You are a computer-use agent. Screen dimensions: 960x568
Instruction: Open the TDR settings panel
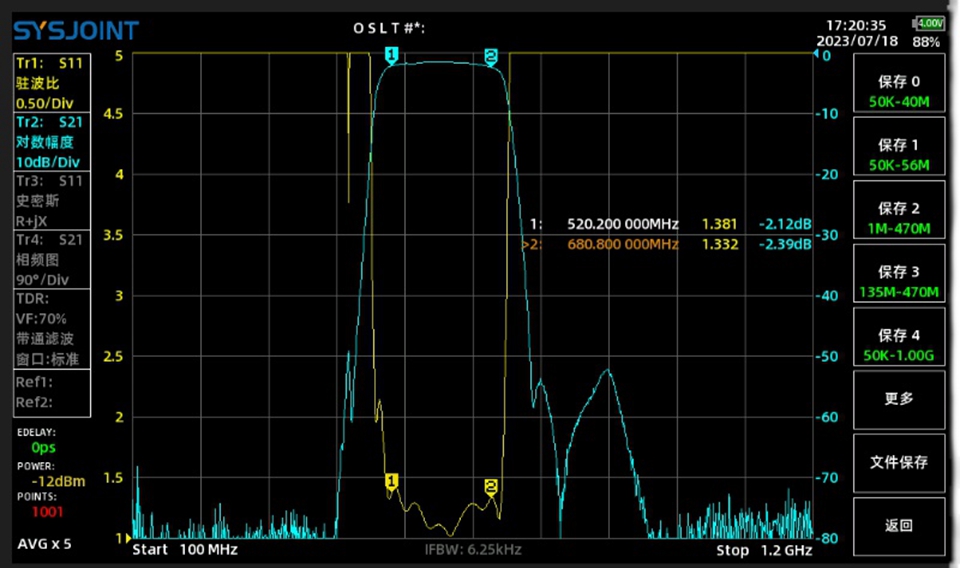click(51, 328)
